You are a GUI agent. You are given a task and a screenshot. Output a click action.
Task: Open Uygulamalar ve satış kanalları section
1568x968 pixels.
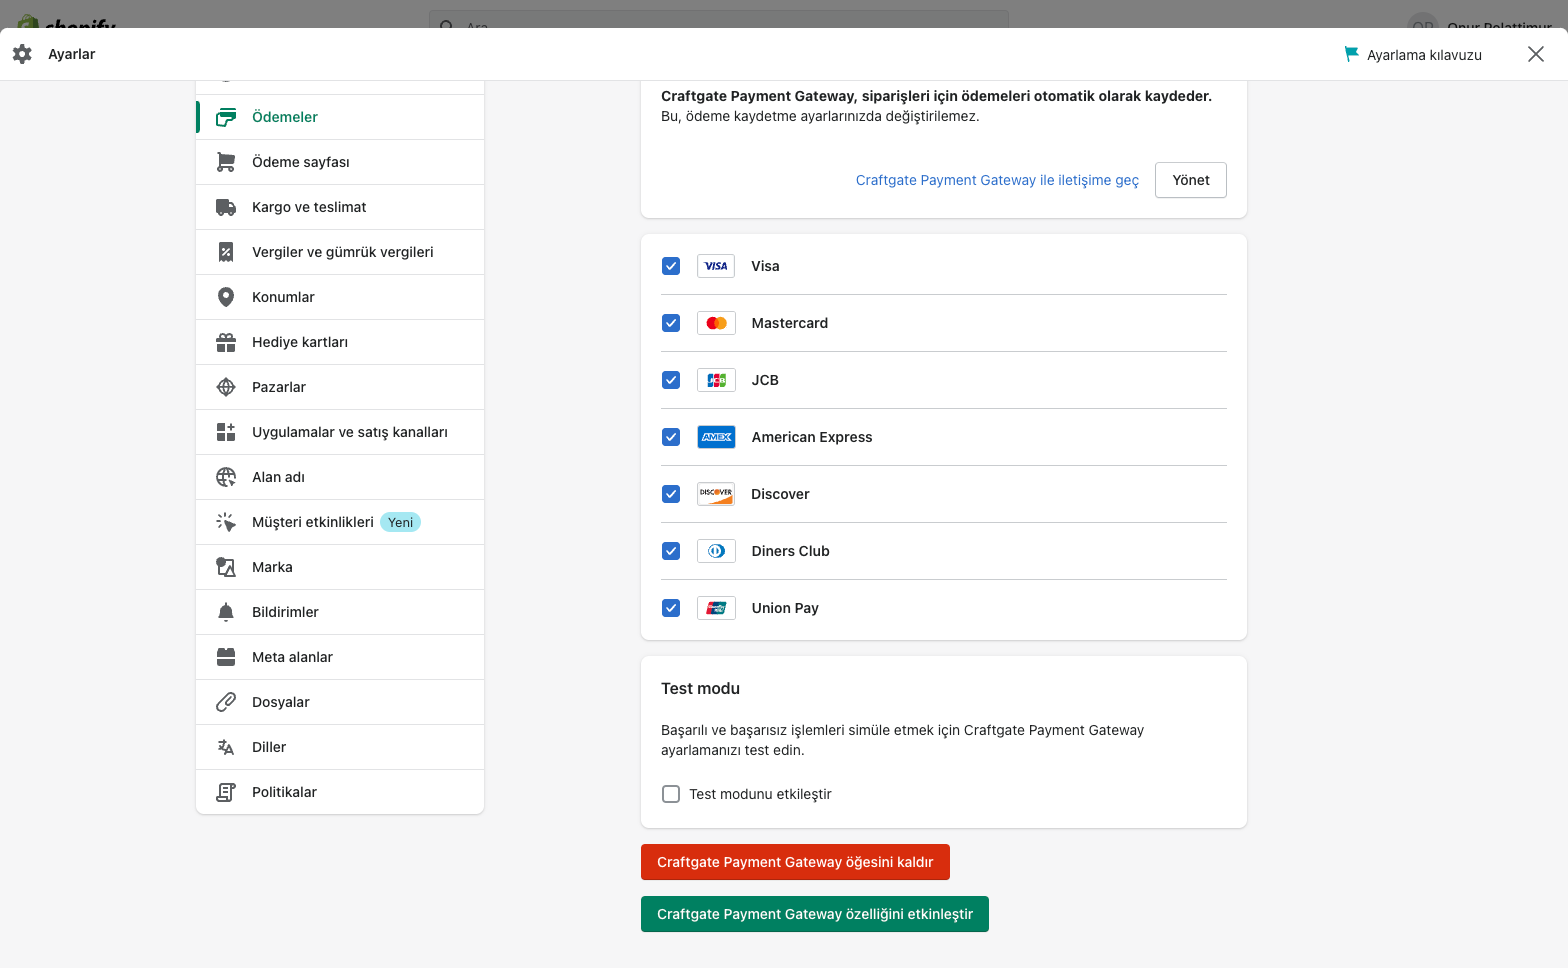tap(340, 432)
